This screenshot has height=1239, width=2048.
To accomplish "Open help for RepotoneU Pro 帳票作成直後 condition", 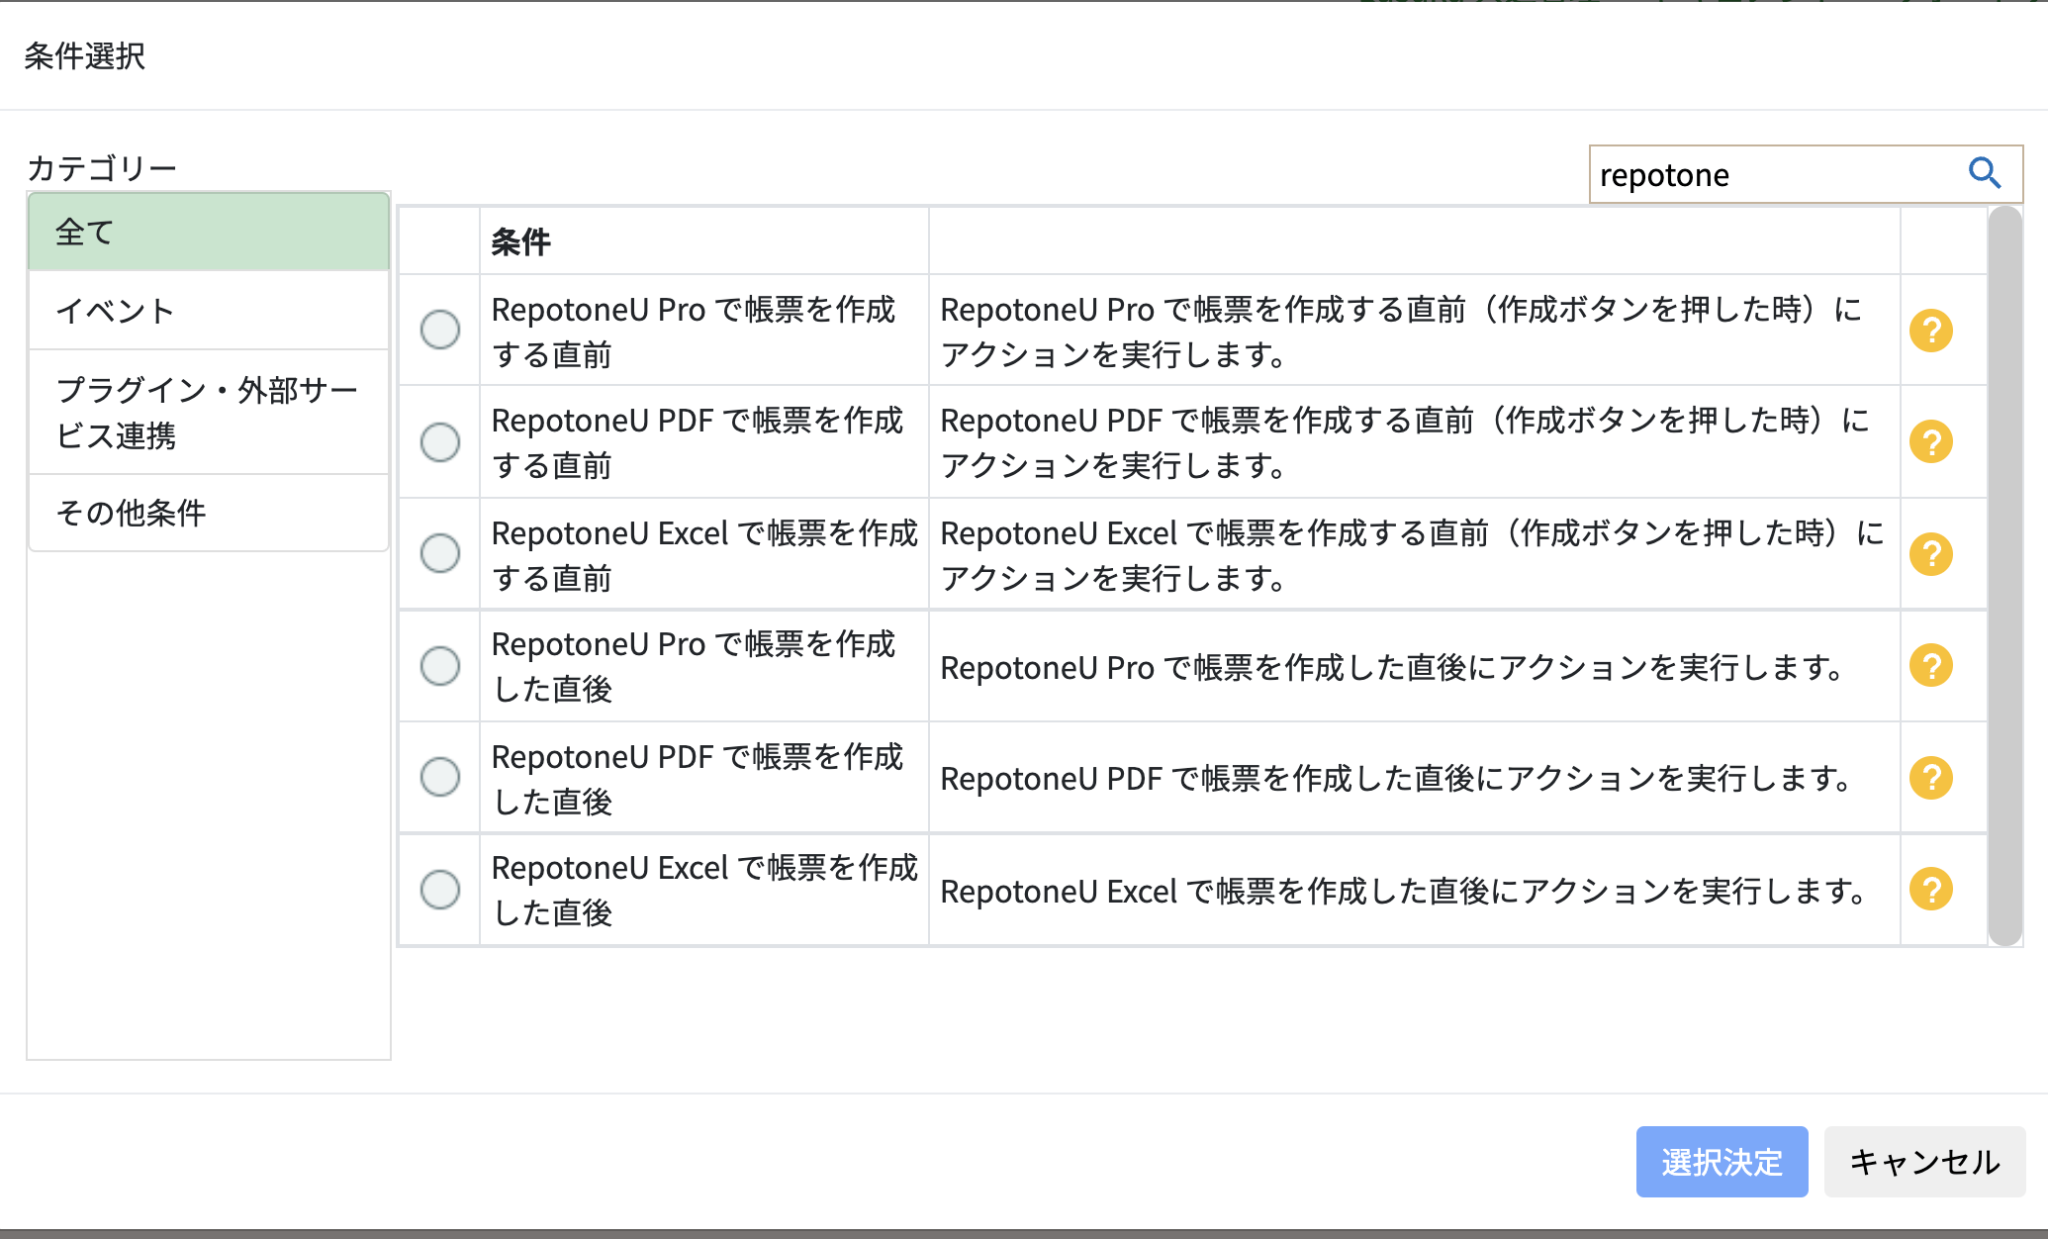I will (x=1932, y=665).
